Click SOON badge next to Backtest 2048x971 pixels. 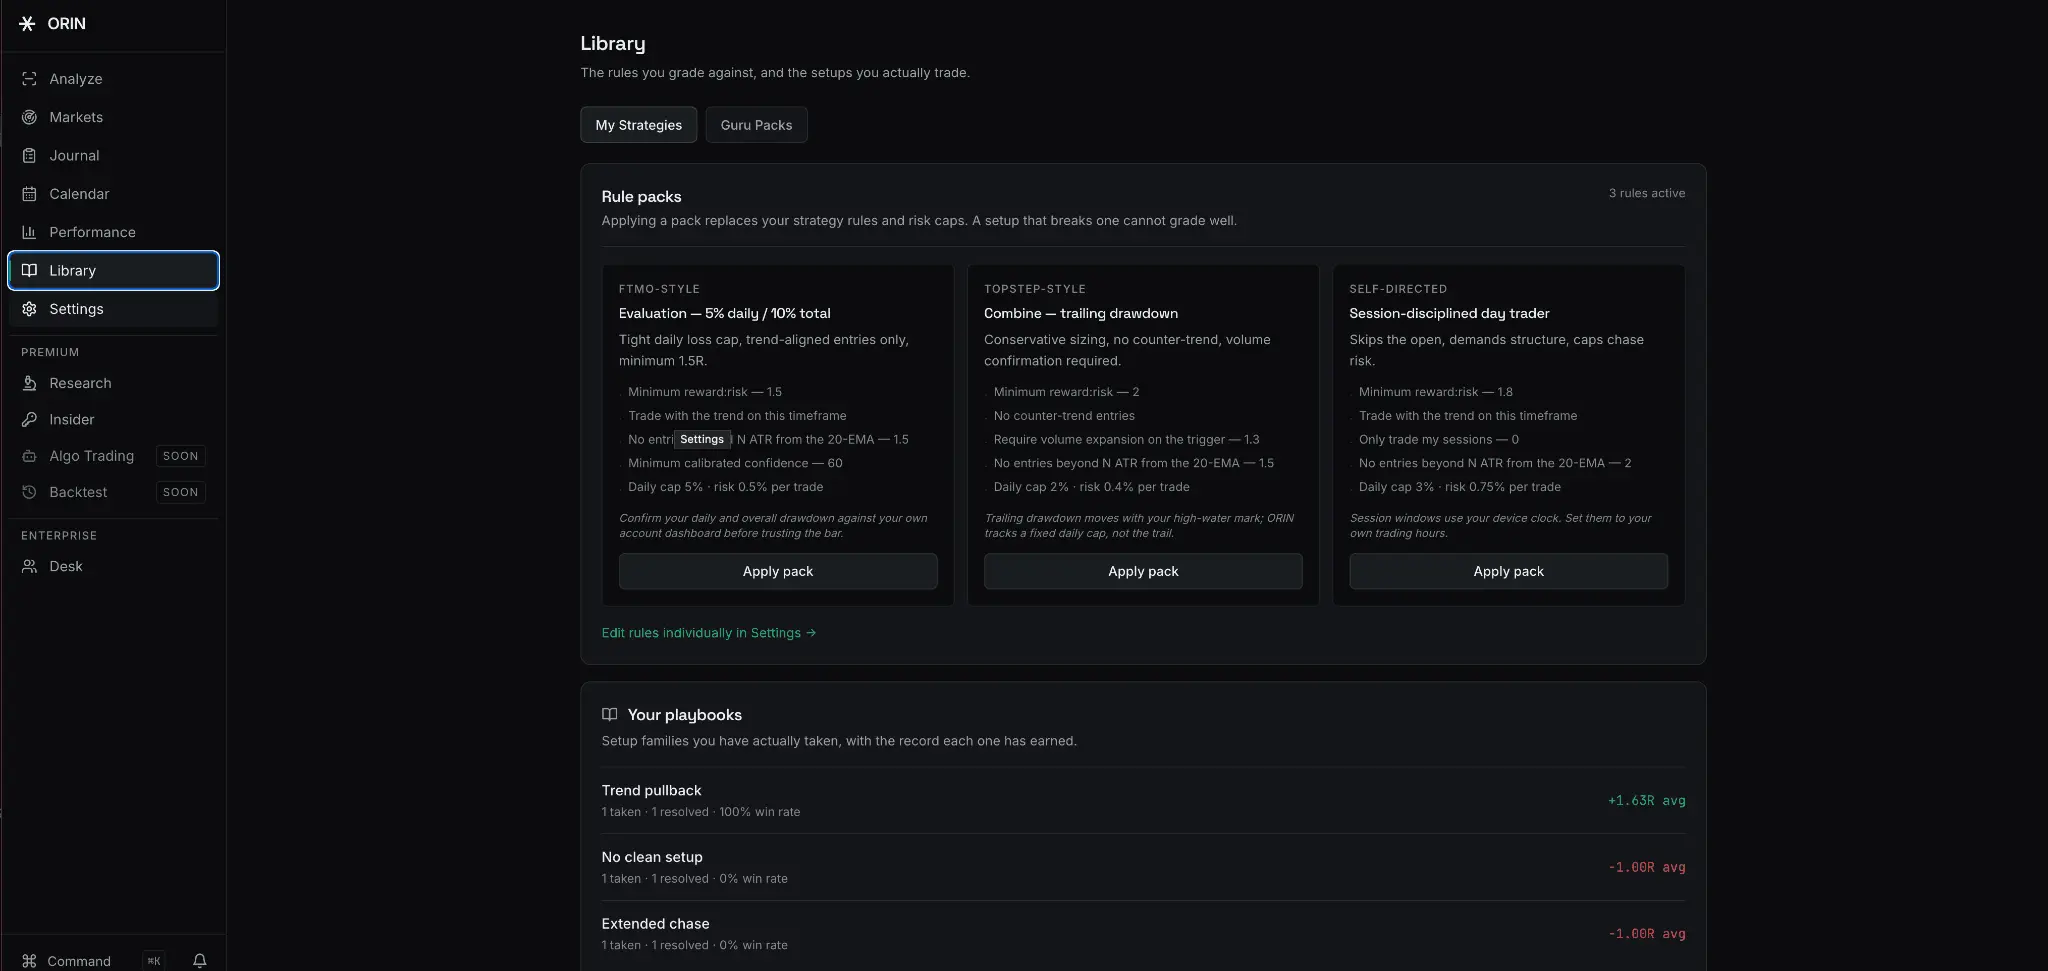[x=181, y=492]
